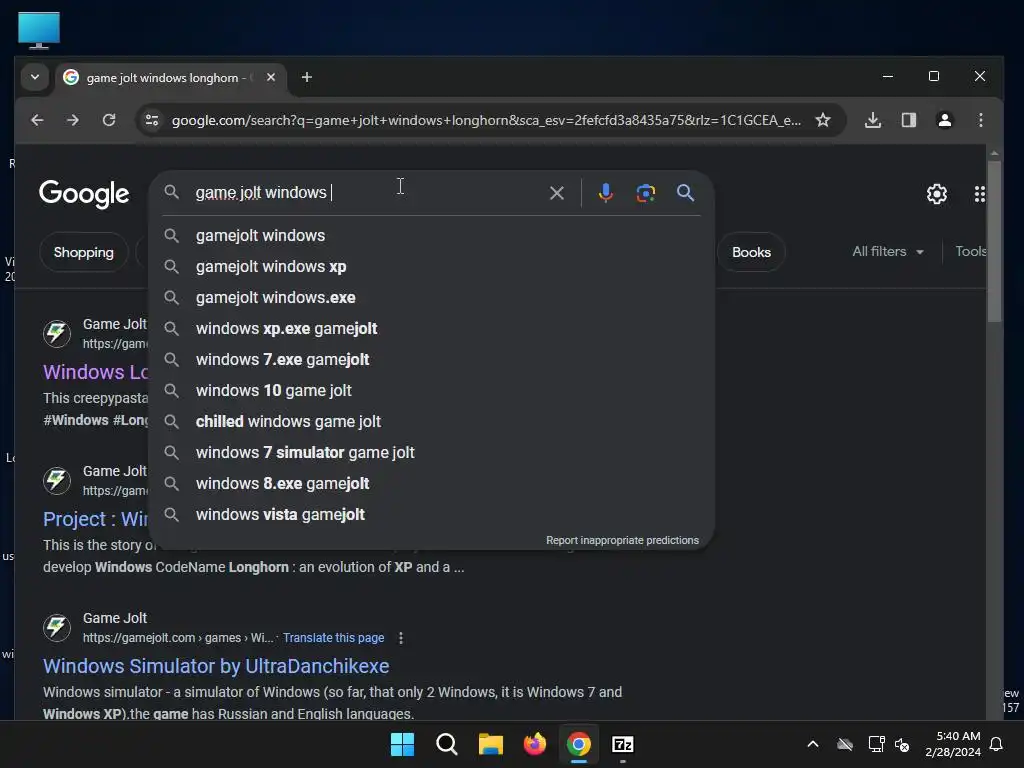Viewport: 1024px width, 768px height.
Task: Open File Explorer from taskbar
Action: pos(490,744)
